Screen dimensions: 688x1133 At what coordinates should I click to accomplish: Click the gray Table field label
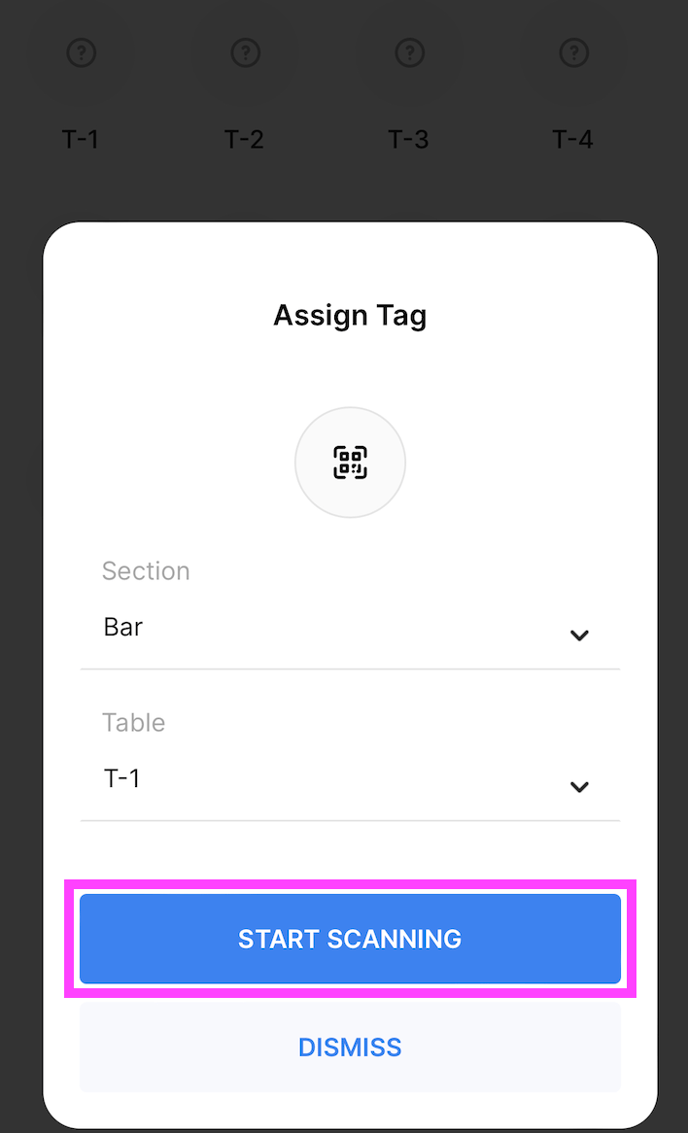[134, 722]
